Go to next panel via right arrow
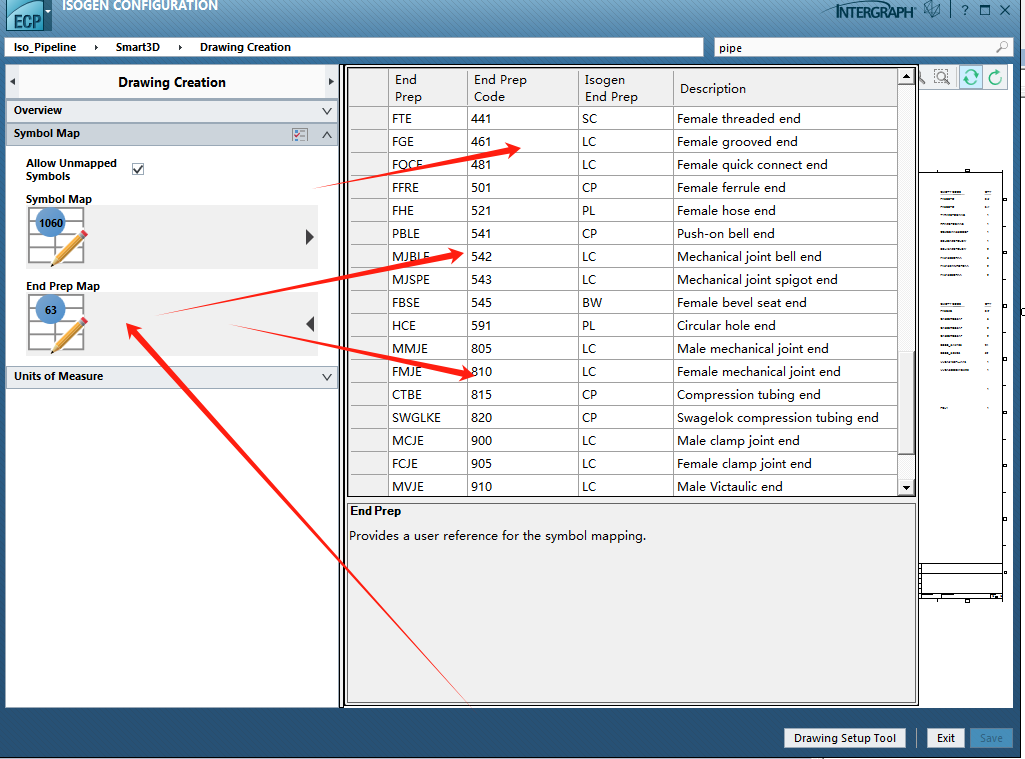1025x759 pixels. [x=331, y=82]
